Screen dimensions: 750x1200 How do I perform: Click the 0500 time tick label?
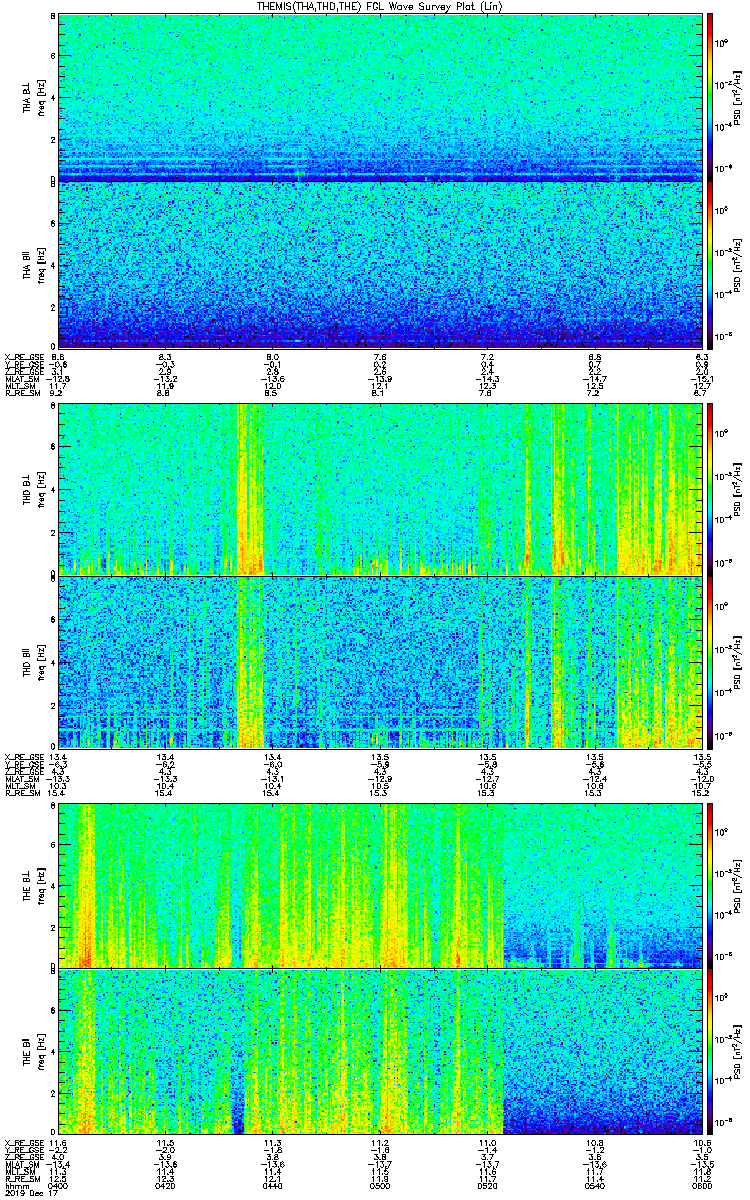tap(380, 1186)
